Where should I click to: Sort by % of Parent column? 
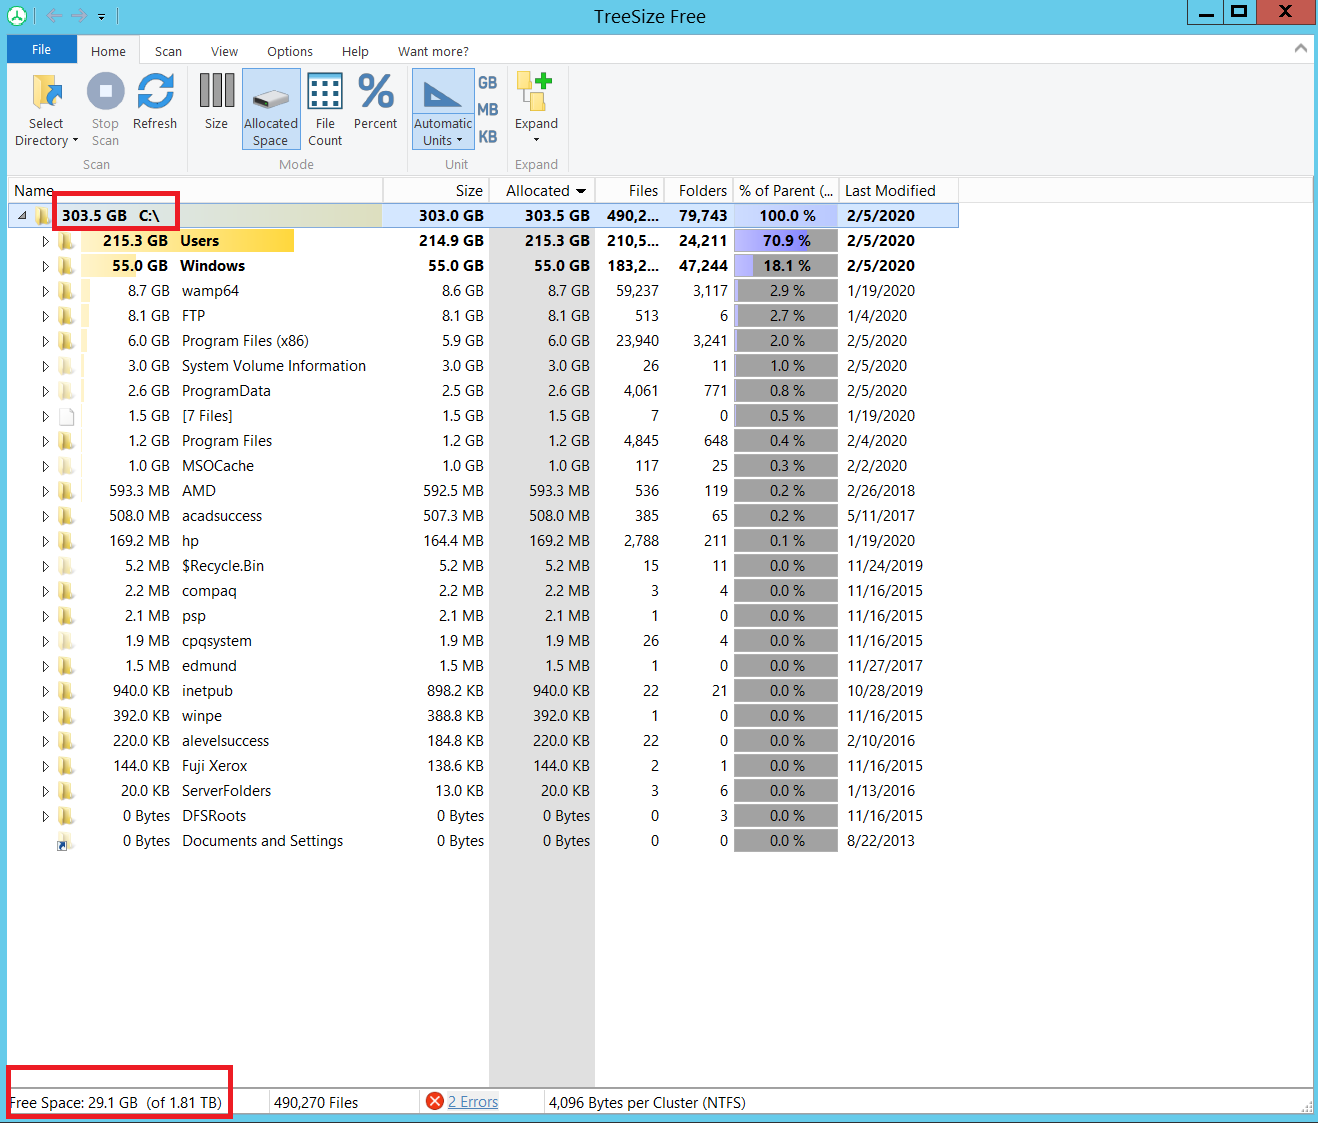tap(786, 190)
